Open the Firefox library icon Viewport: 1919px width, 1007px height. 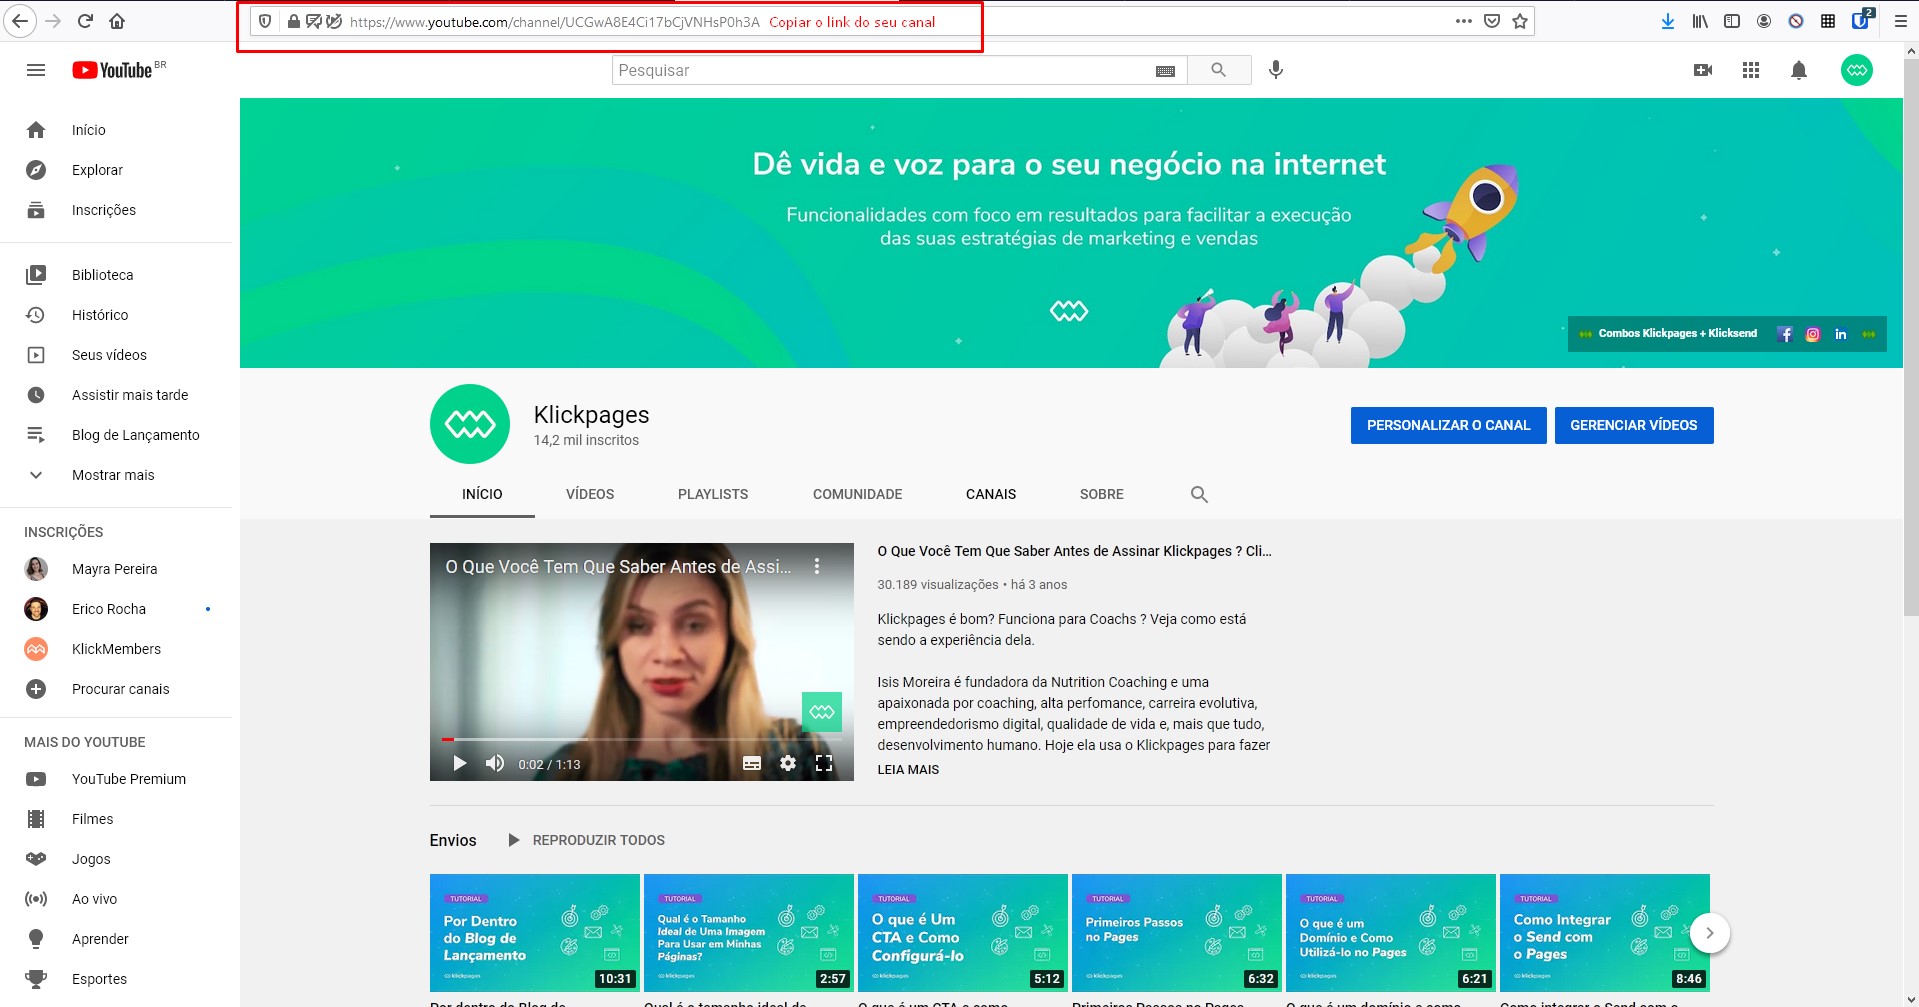(x=1700, y=21)
